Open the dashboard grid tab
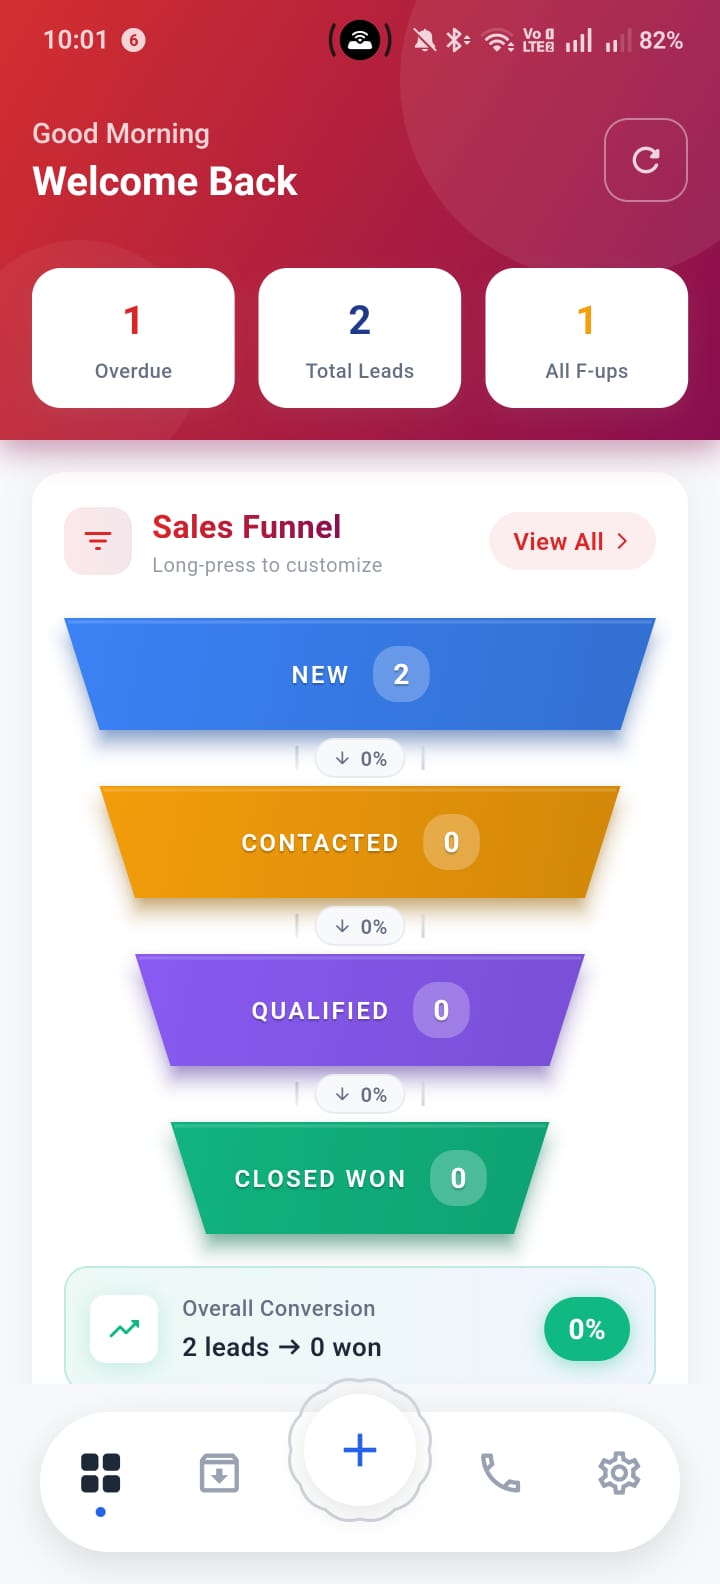 tap(100, 1473)
